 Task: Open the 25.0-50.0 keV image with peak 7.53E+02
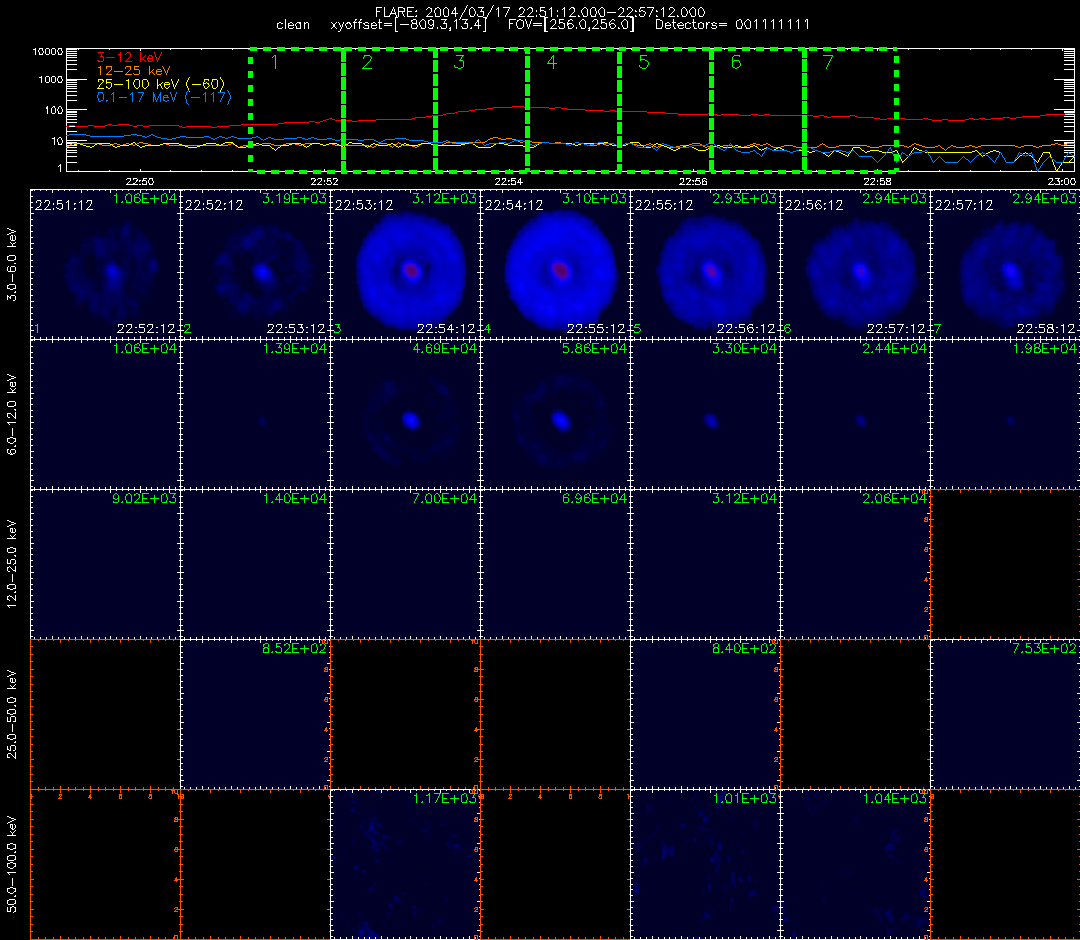tap(1005, 714)
